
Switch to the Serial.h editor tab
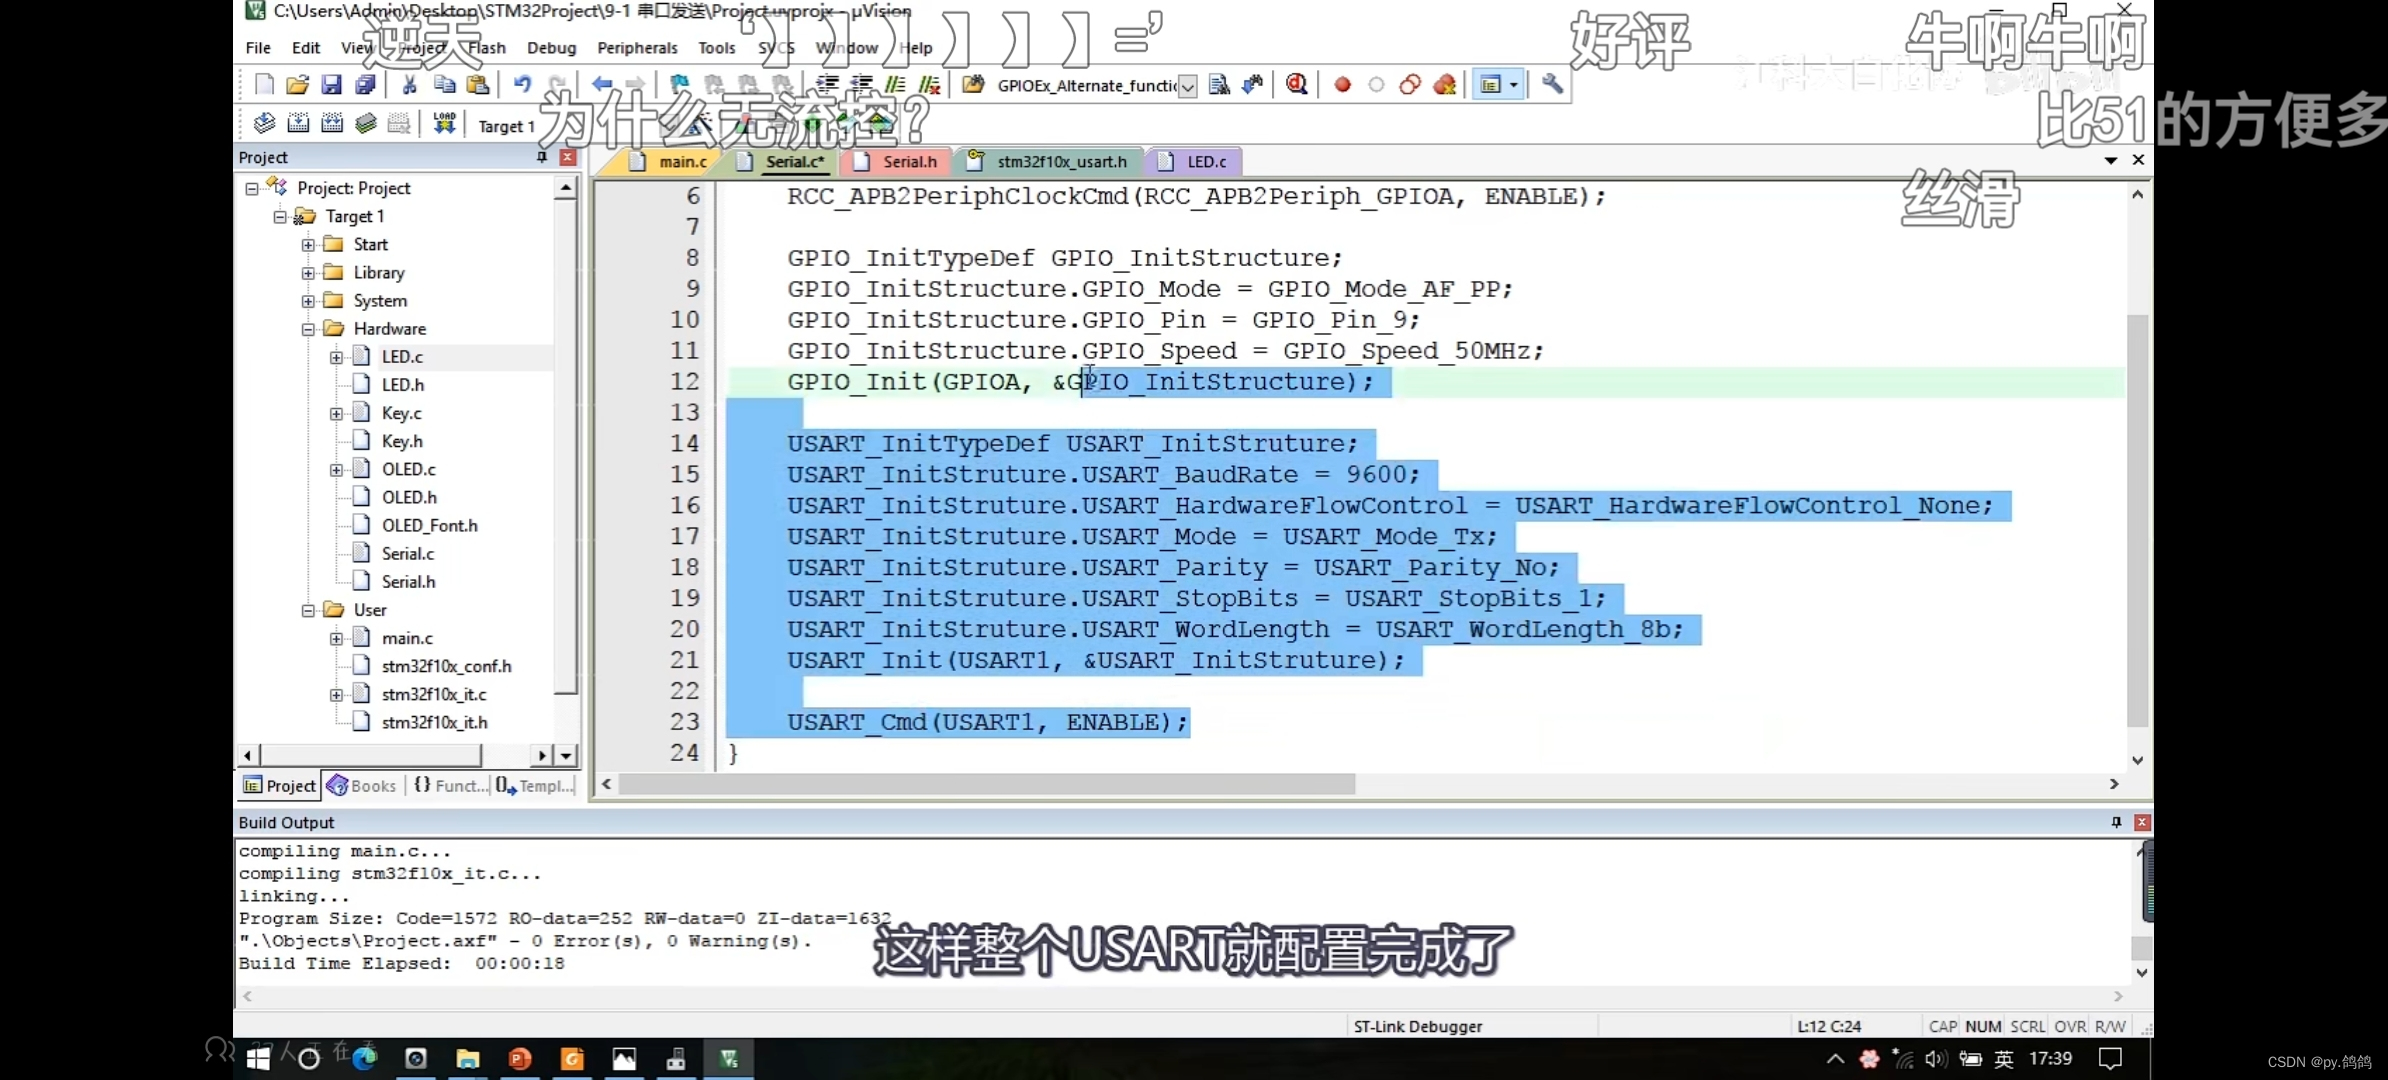click(x=897, y=161)
